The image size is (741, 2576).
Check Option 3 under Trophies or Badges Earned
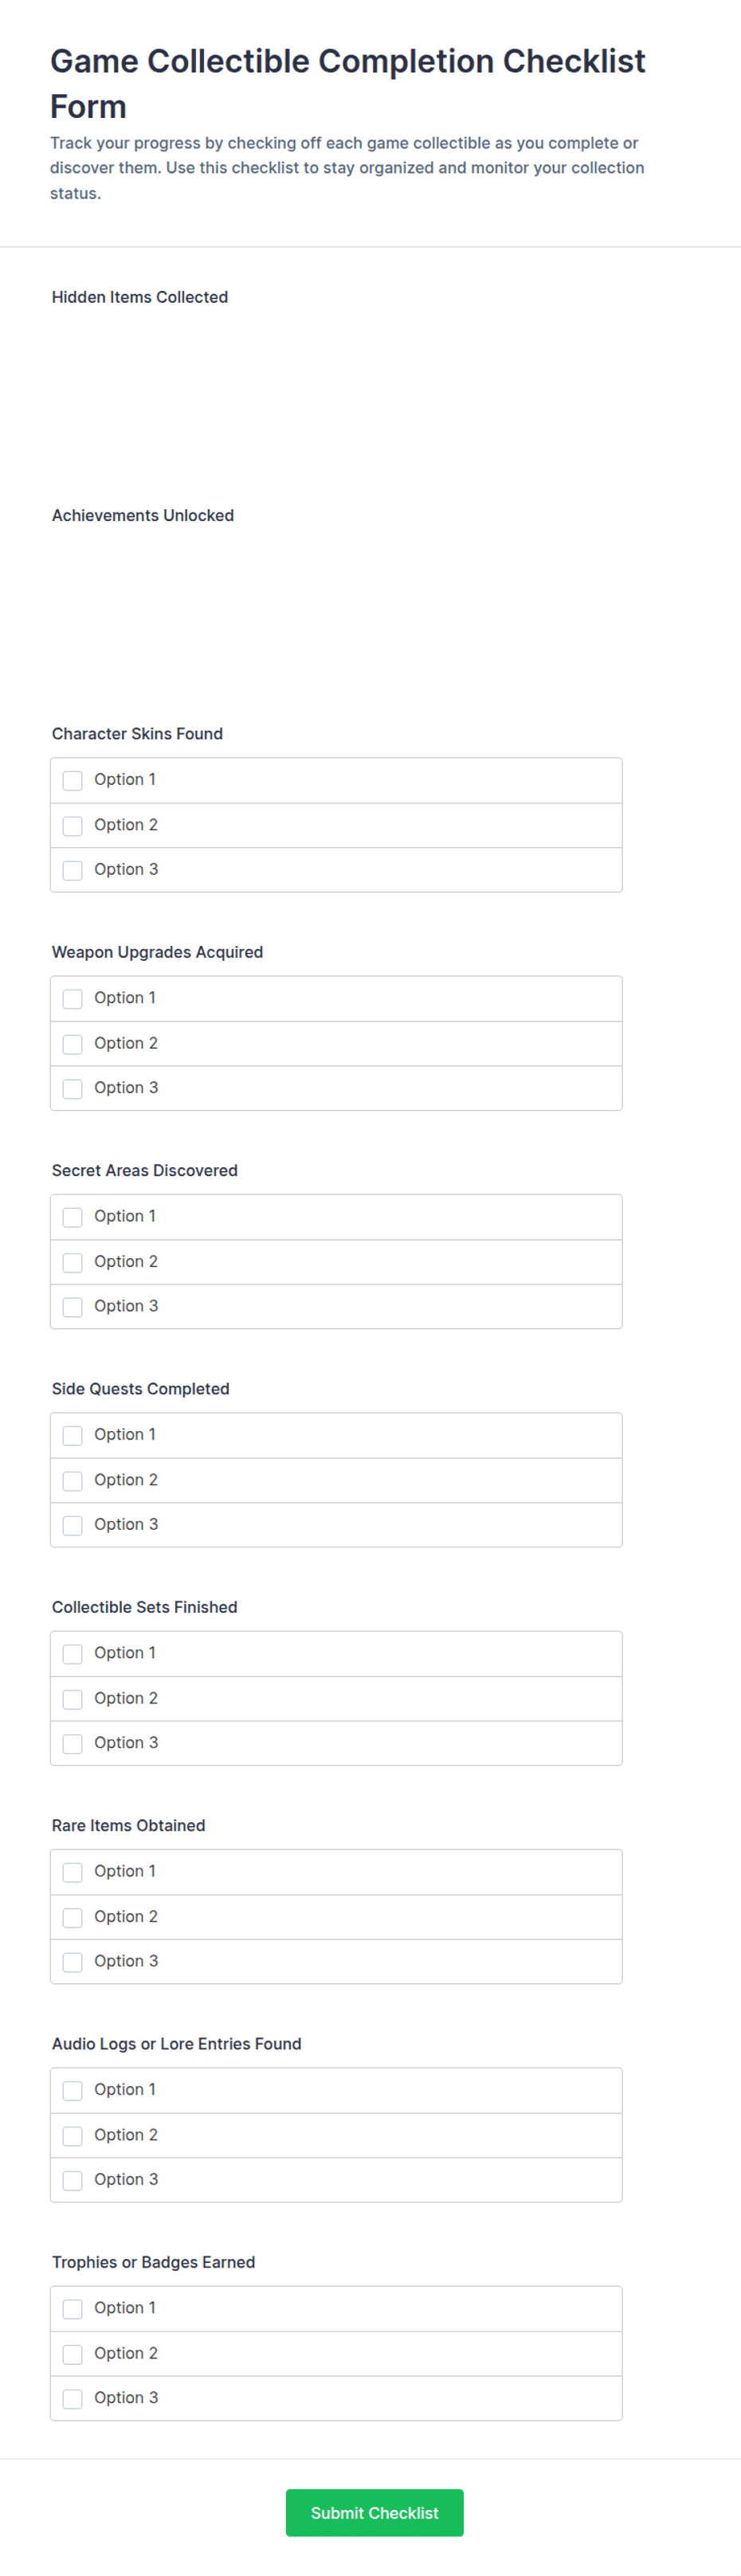click(x=72, y=2398)
